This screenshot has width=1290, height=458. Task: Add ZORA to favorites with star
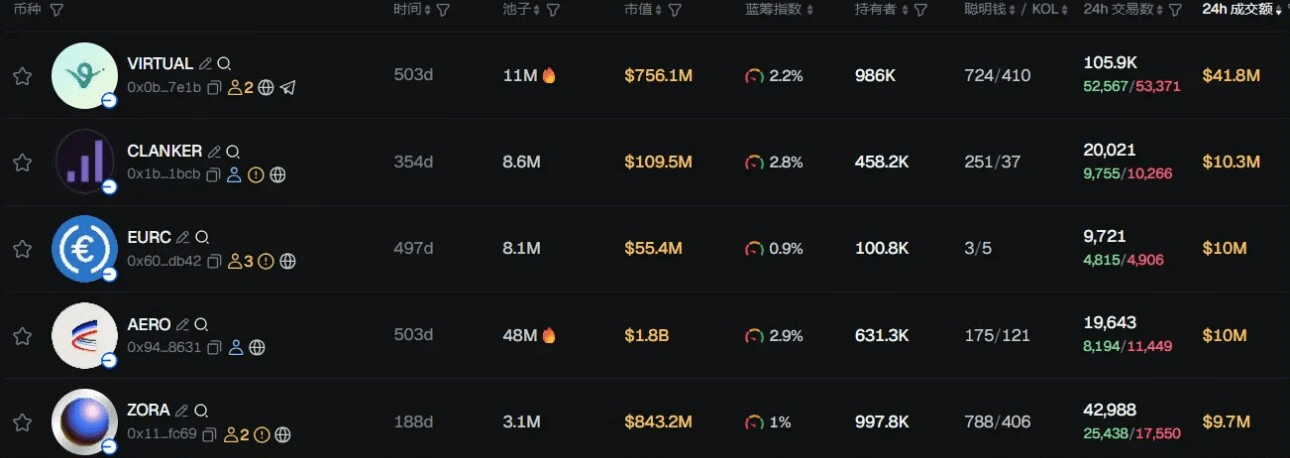point(22,423)
